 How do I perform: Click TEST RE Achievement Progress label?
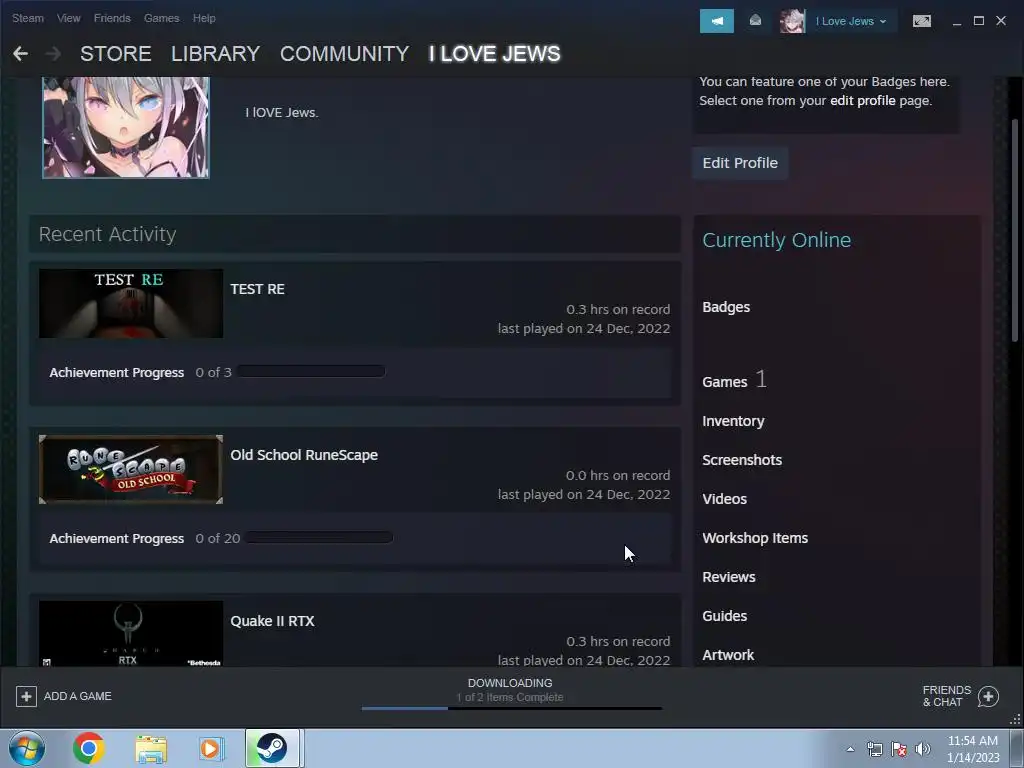coord(117,373)
